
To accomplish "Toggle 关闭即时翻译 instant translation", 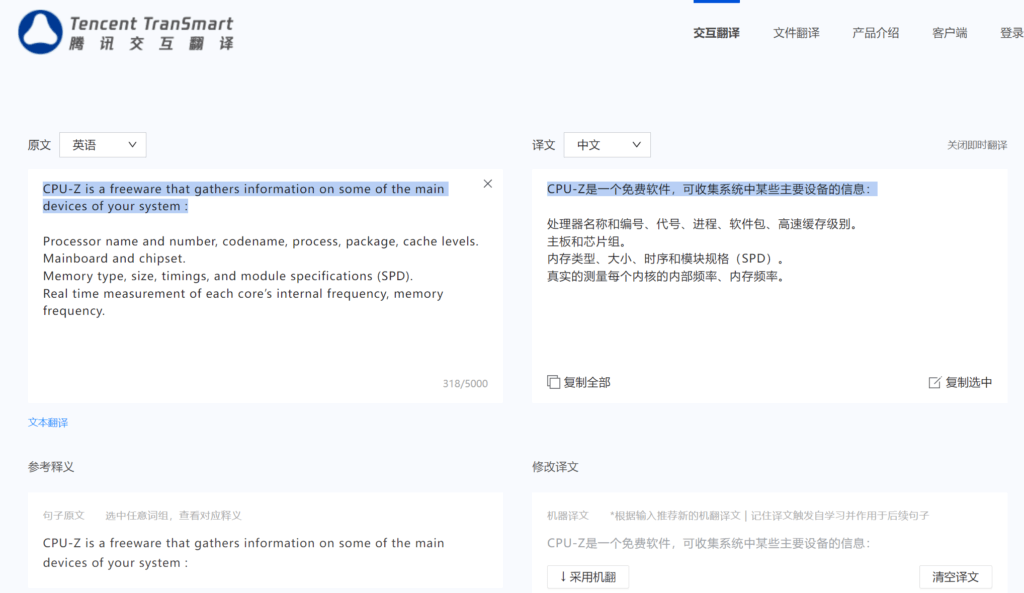I will pos(977,146).
